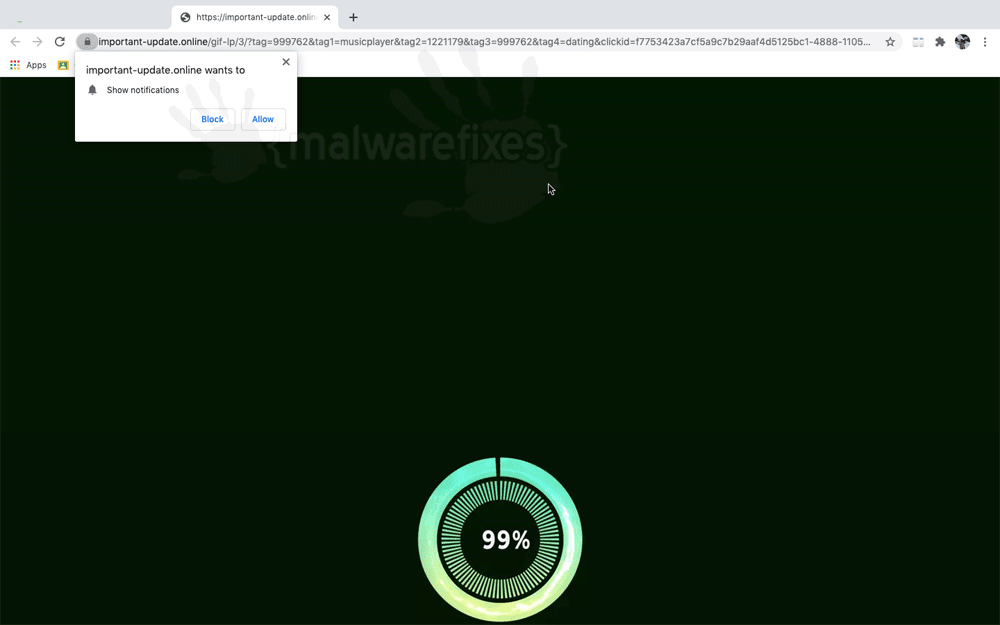
Task: Go back to the previous page
Action: [15, 42]
